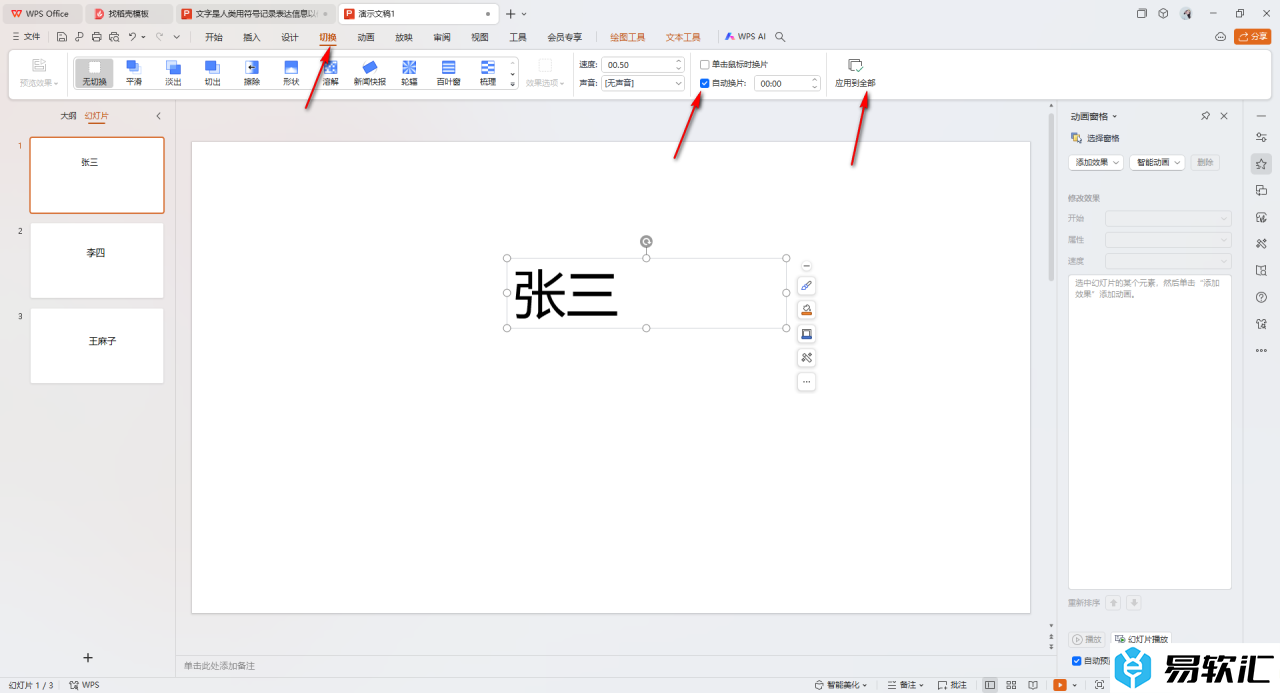Open the 智能动画 dropdown
Image resolution: width=1280 pixels, height=693 pixels.
click(1157, 162)
